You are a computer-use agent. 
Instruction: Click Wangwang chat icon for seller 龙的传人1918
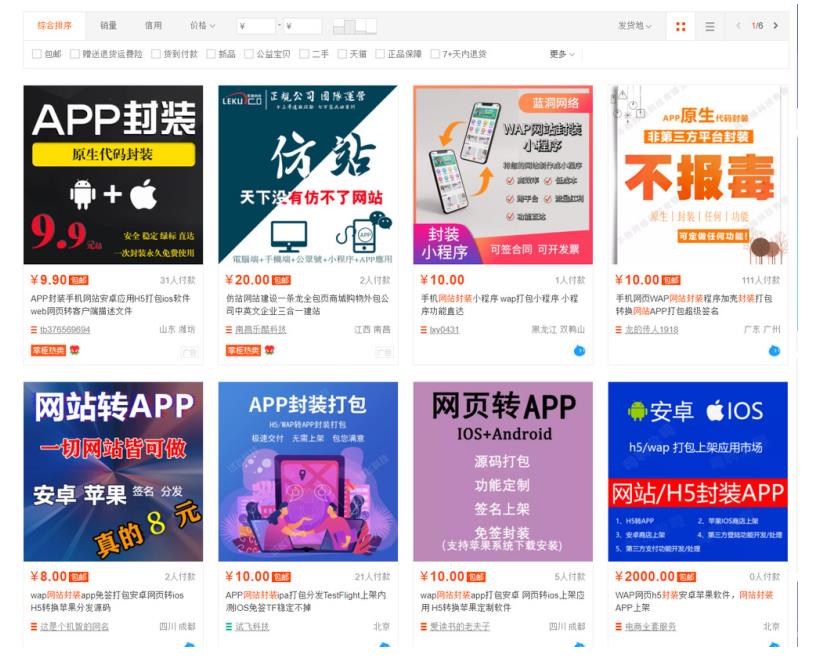tap(774, 350)
